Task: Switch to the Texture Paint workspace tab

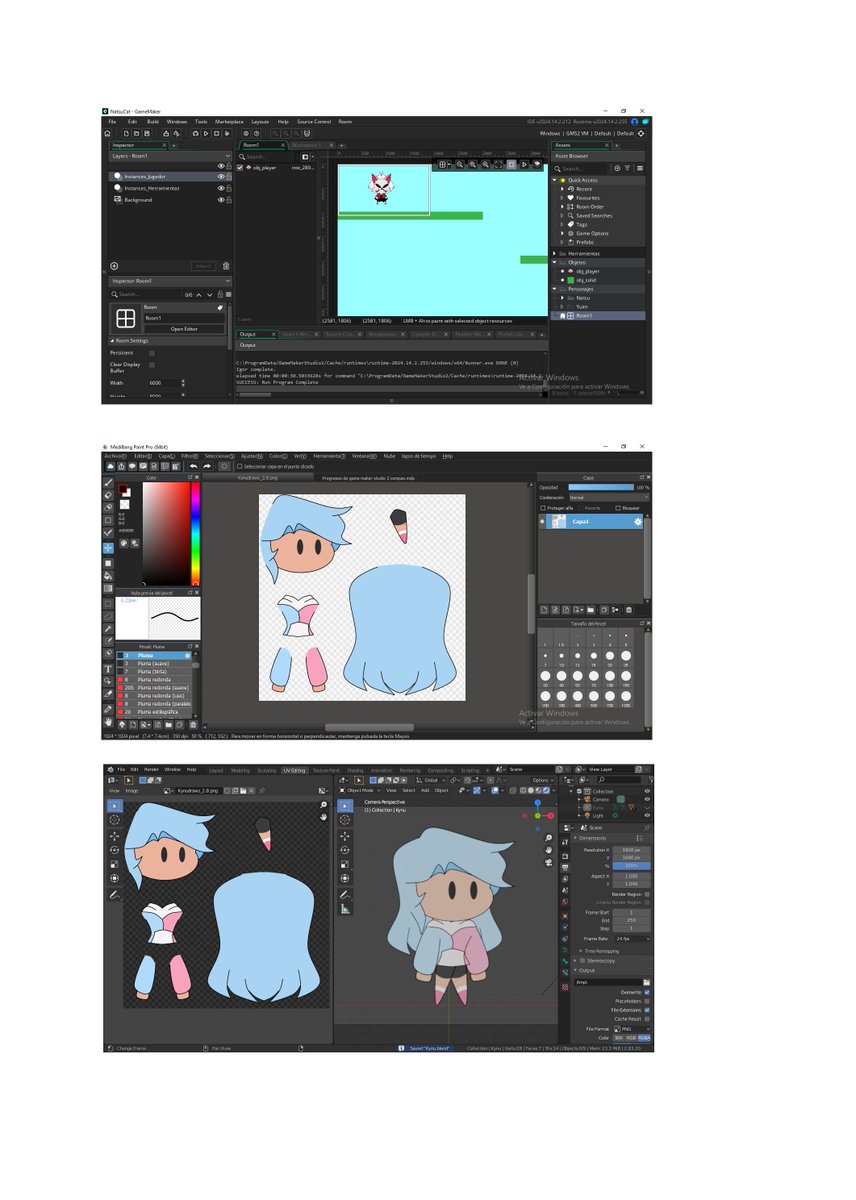Action: (x=326, y=770)
